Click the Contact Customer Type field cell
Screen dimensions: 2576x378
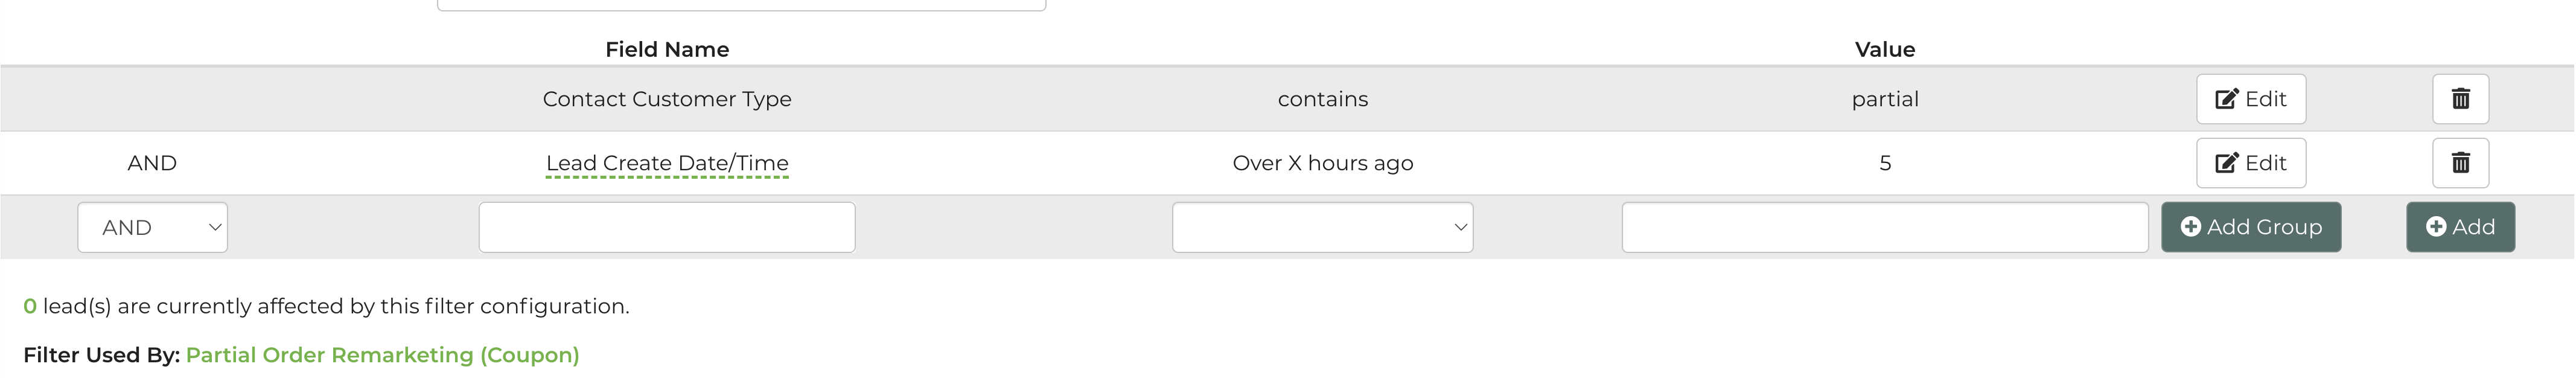point(667,99)
